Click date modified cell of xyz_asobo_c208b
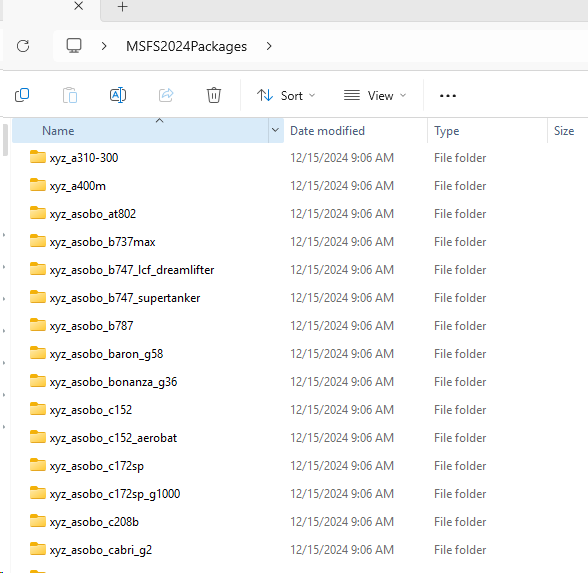The height and width of the screenshot is (573, 588). coord(342,522)
